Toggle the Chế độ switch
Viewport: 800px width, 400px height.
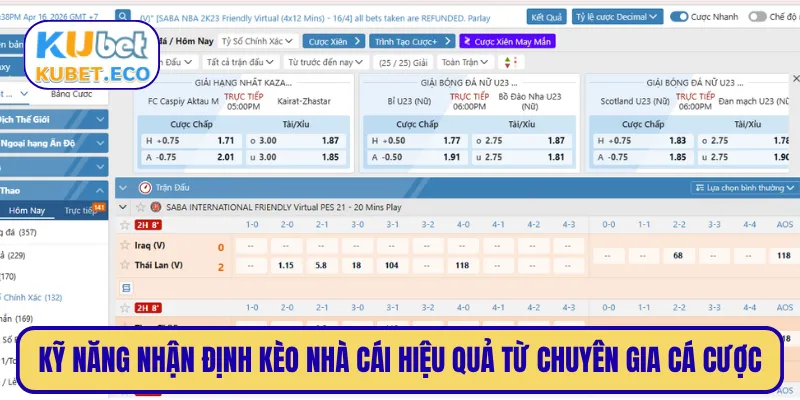(x=757, y=17)
